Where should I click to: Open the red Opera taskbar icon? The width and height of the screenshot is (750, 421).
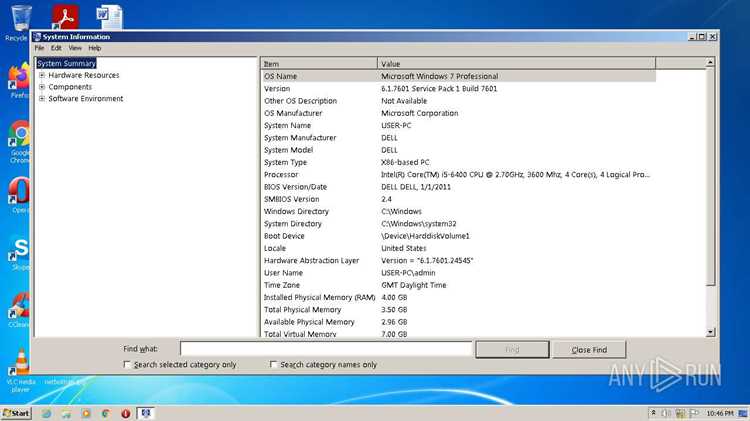[x=125, y=413]
